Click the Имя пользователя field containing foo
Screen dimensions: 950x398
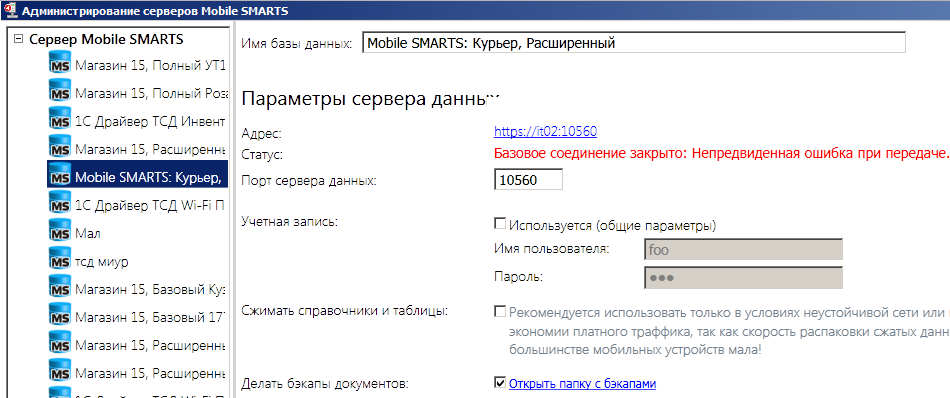click(x=743, y=250)
